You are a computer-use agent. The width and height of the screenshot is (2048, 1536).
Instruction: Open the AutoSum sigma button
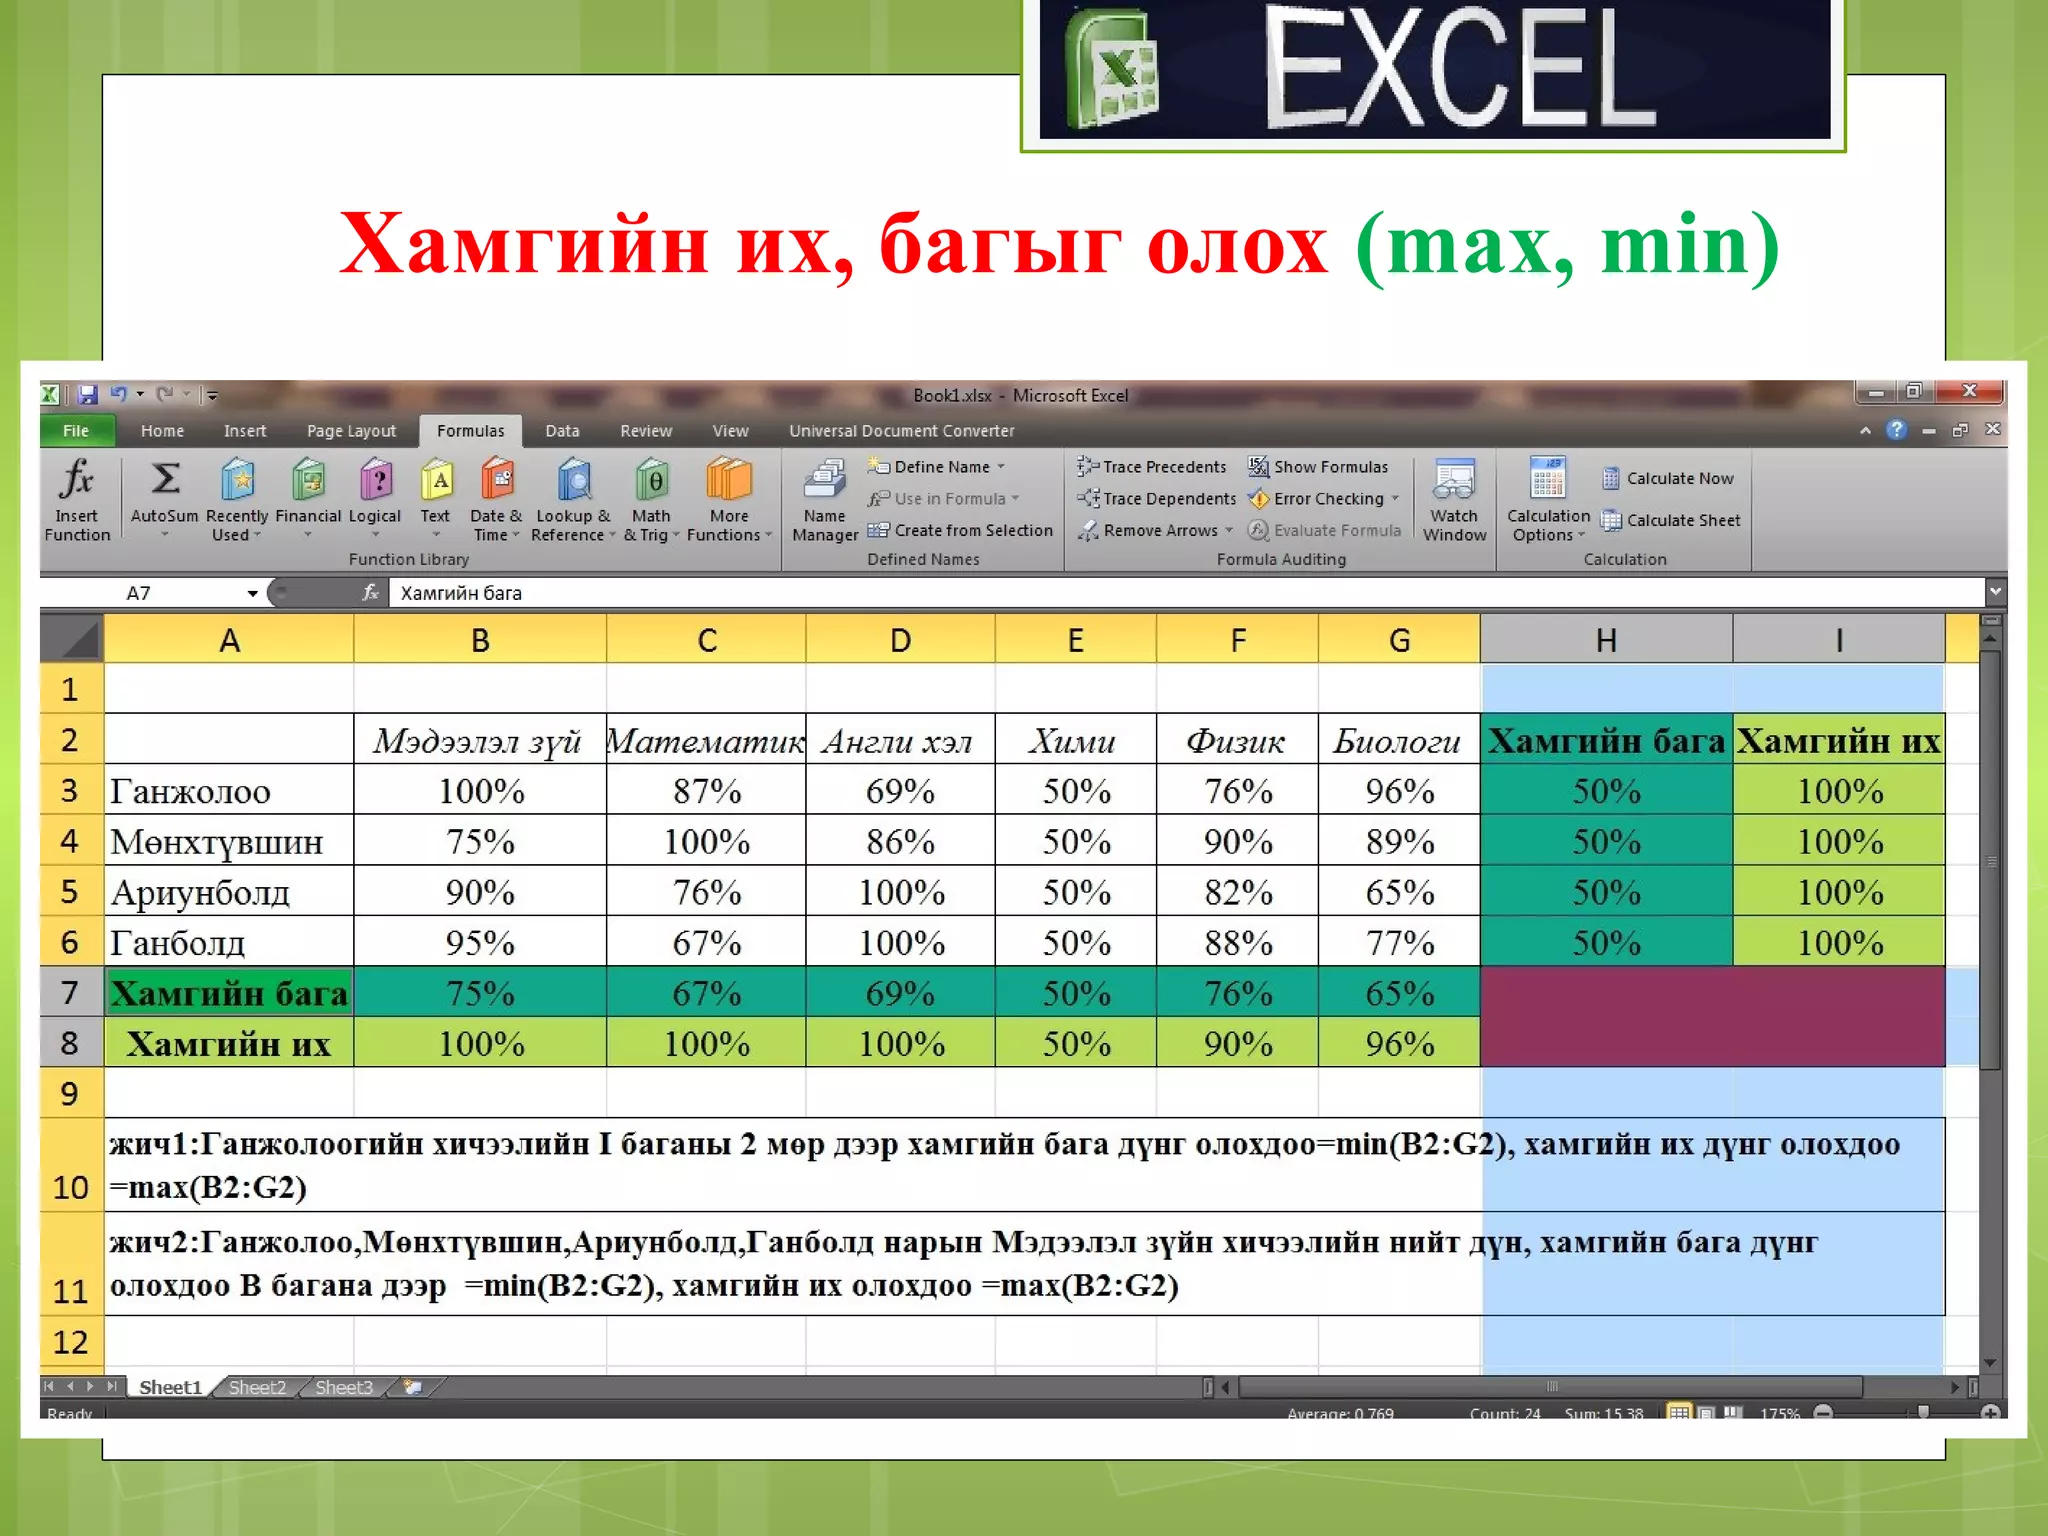[x=165, y=499]
